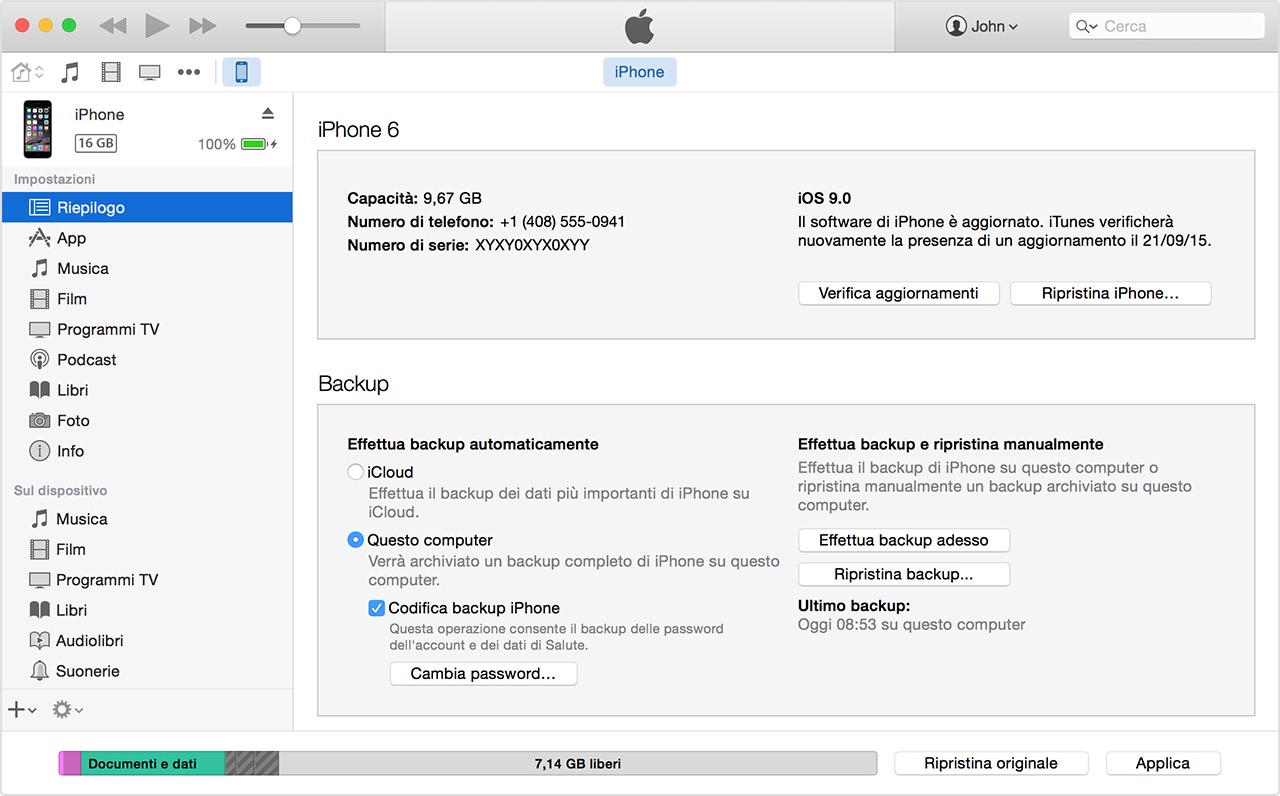Select the iCloud backup radio button
The width and height of the screenshot is (1280, 796).
tap(355, 472)
